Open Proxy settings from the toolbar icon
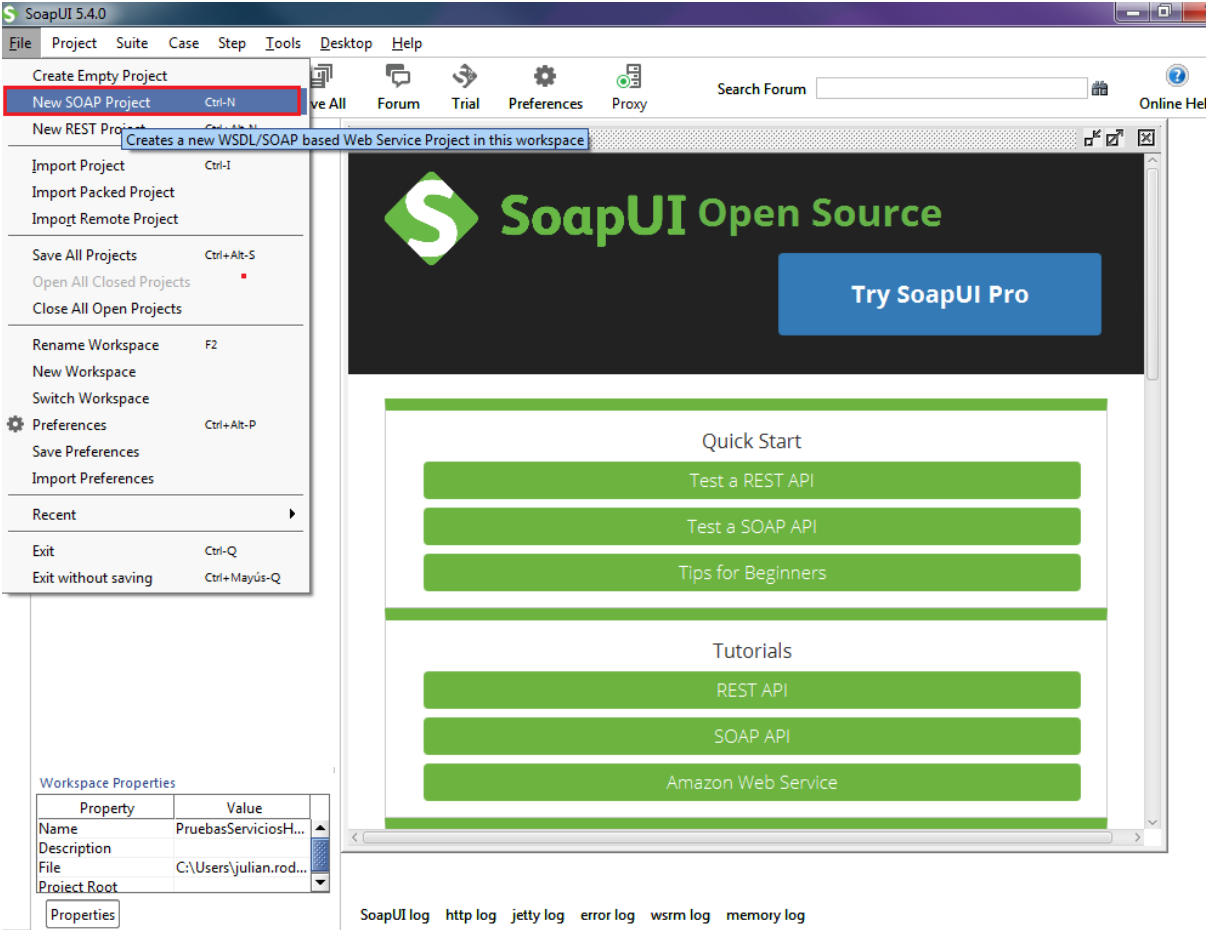This screenshot has width=1212, height=930. 628,87
